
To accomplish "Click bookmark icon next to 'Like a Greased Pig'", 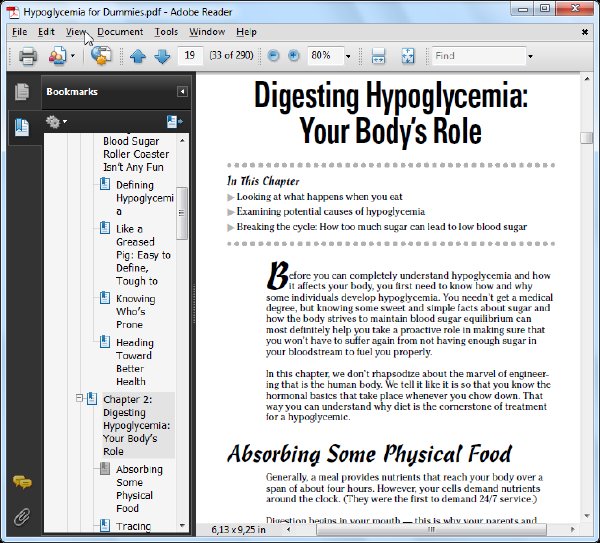I will tap(105, 228).
